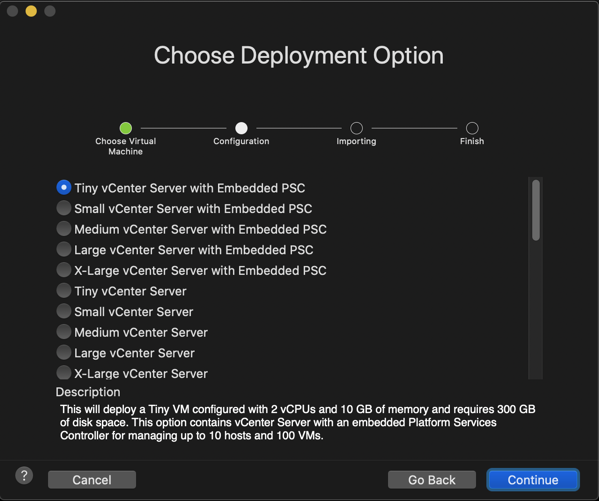Click the description paragraph about Tiny VM
Viewport: 599px width, 501px height.
298,422
